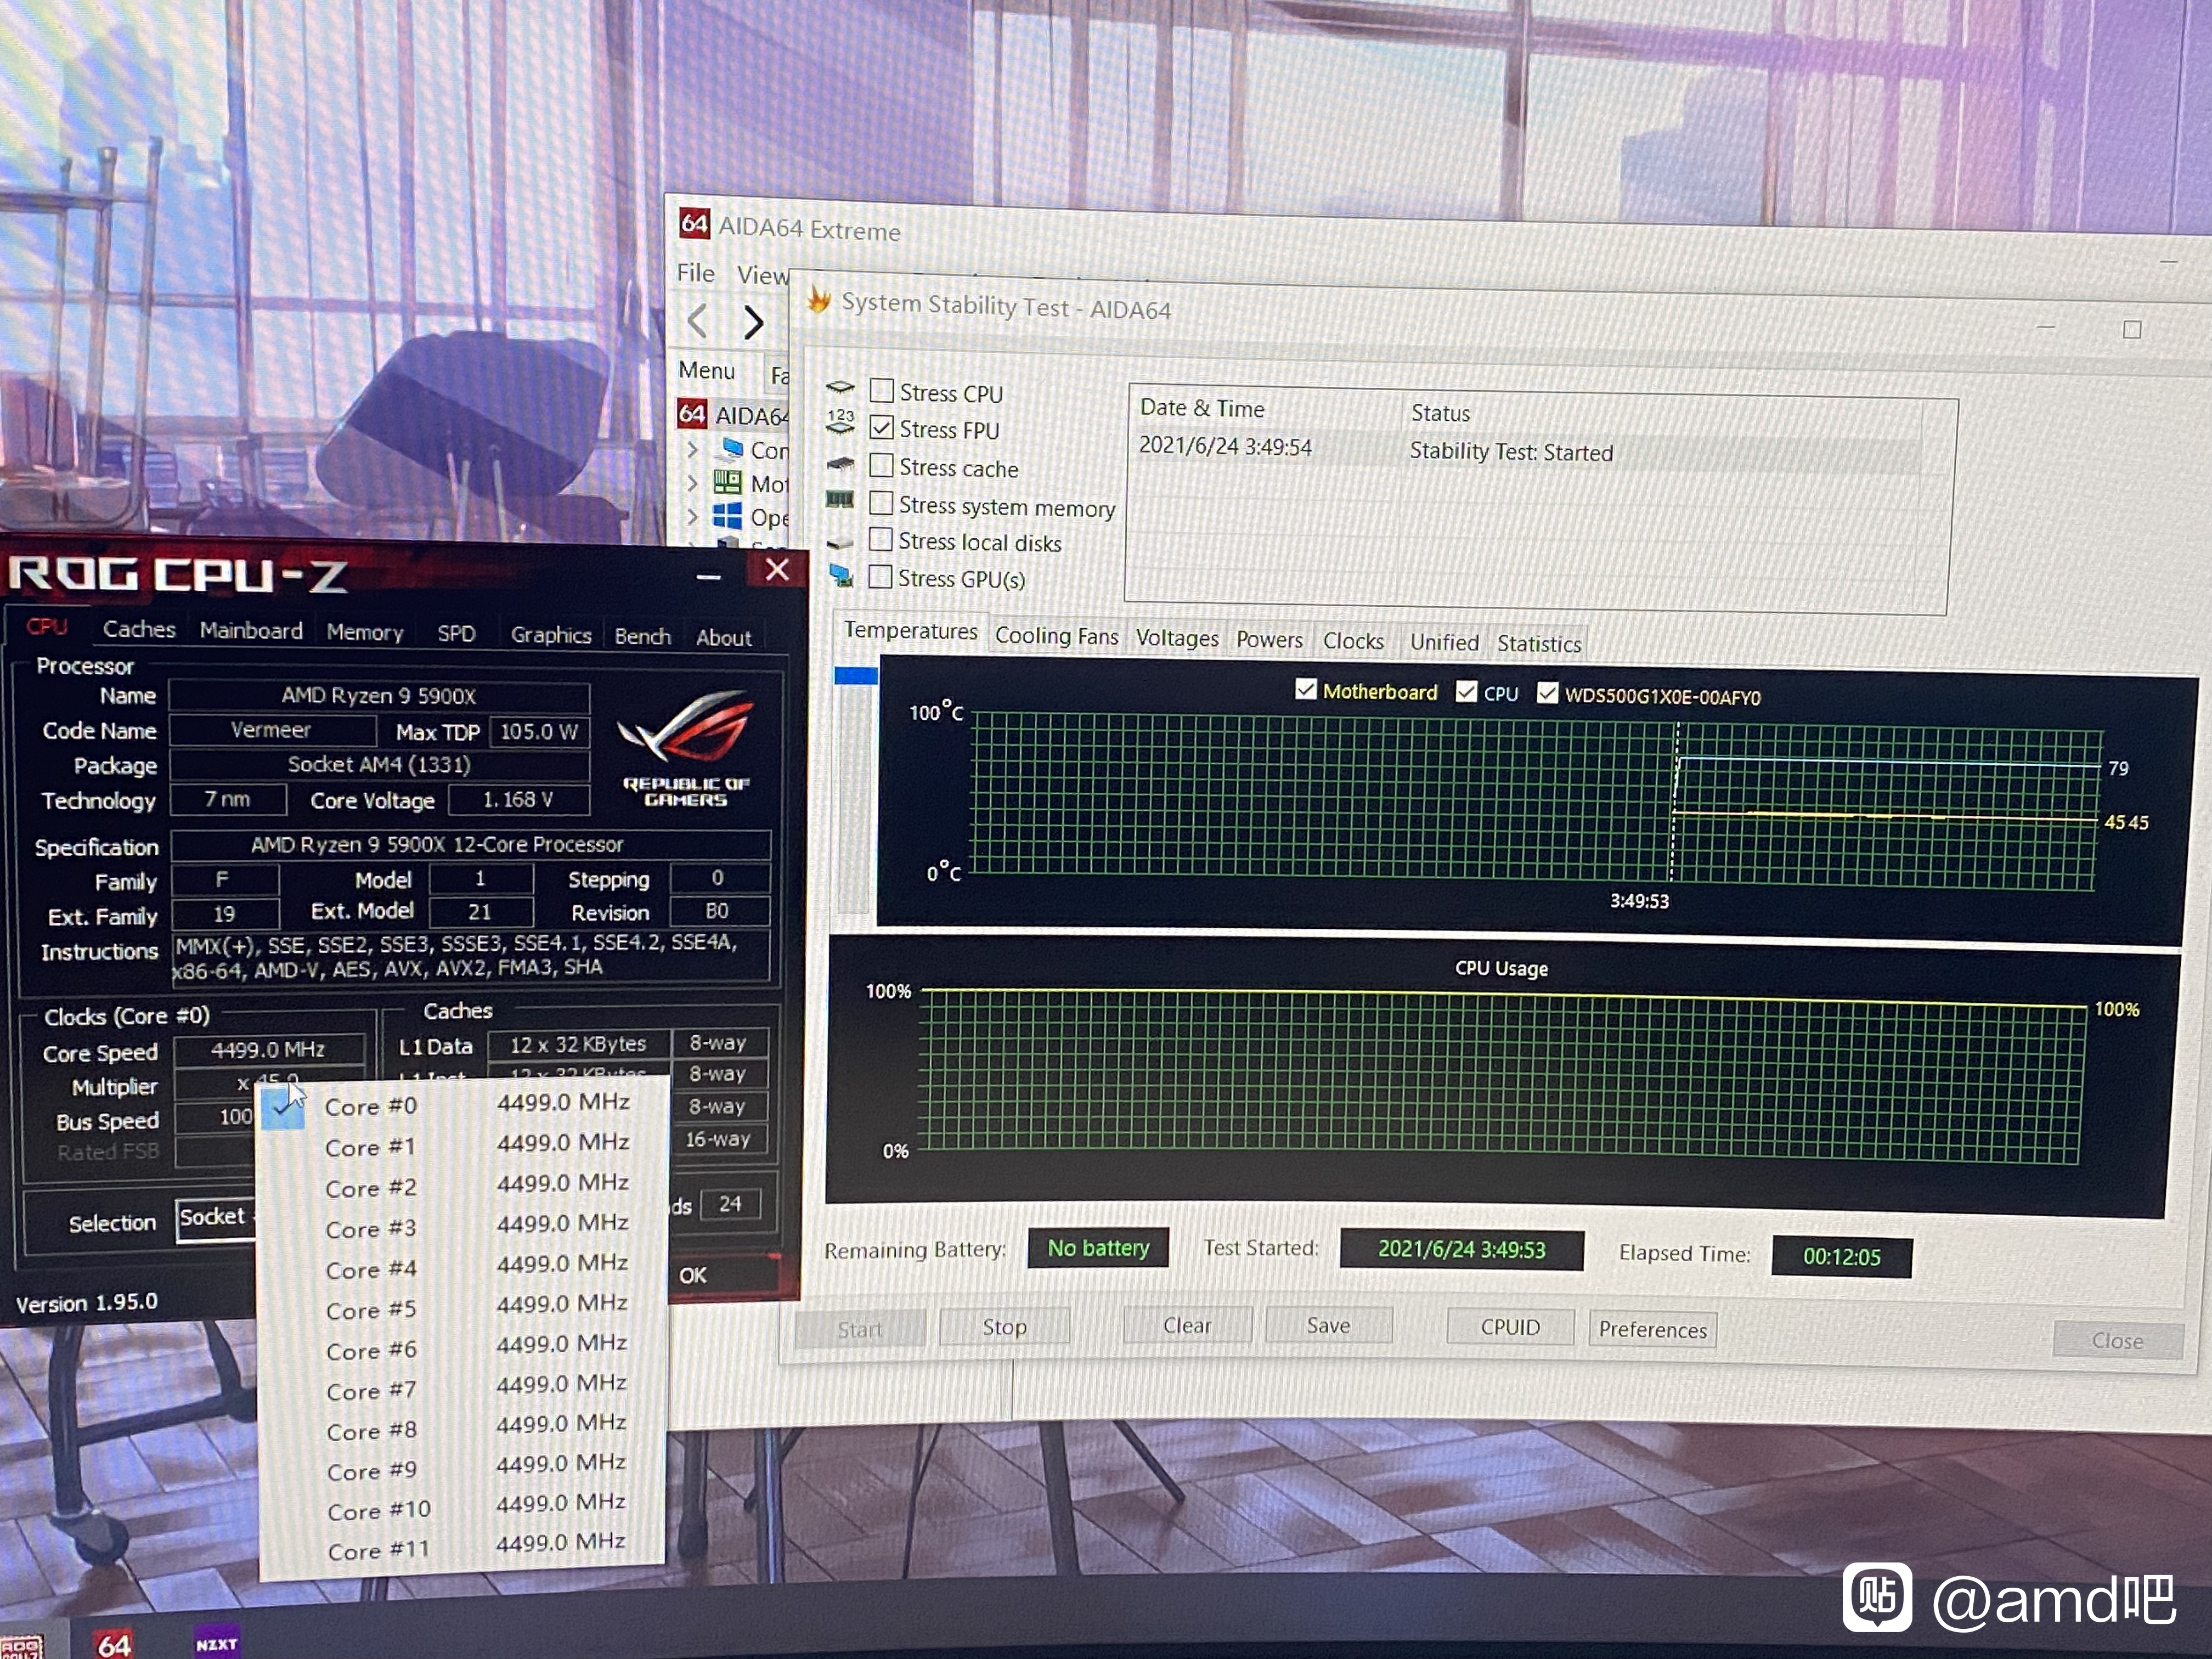Maximize the System Stability Test window
The image size is (2212, 1659).
pyautogui.click(x=2132, y=330)
